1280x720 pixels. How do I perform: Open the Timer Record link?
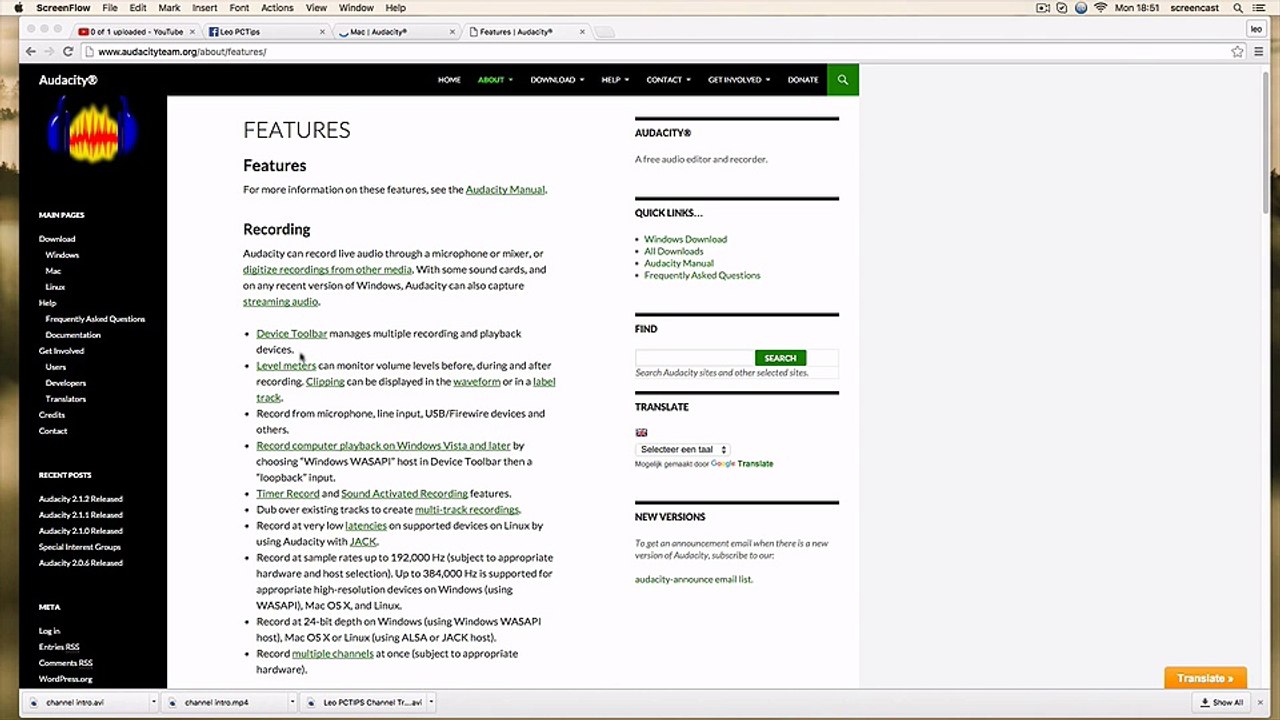tap(288, 493)
